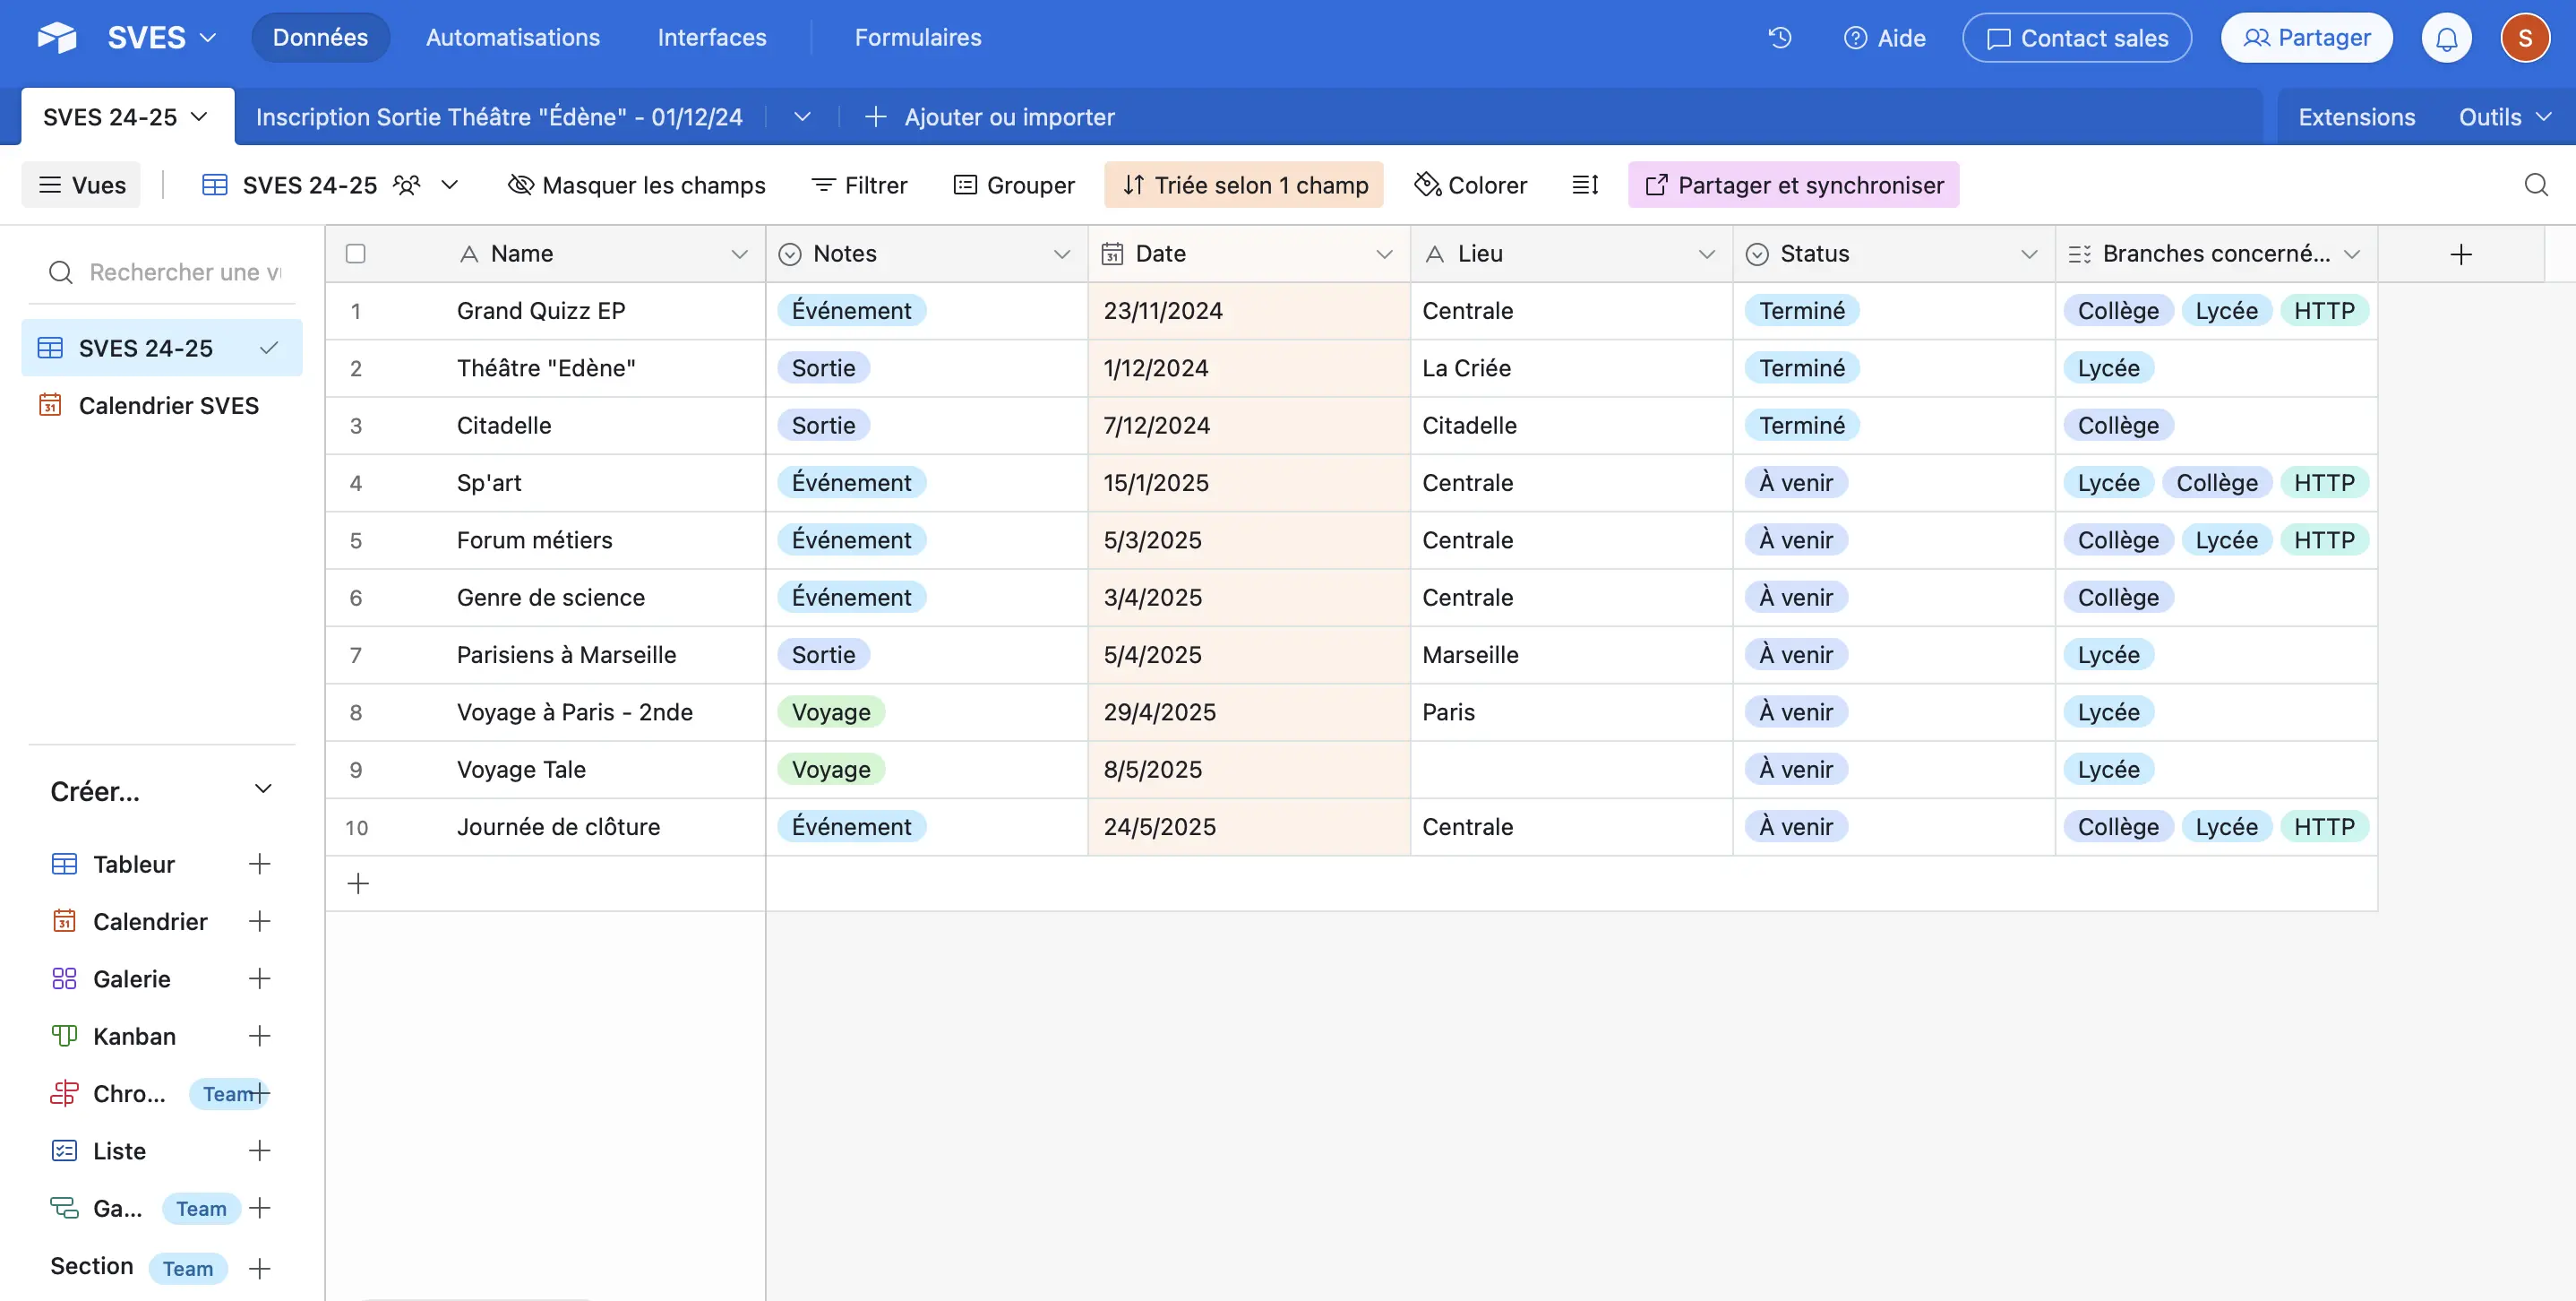This screenshot has width=2576, height=1301.
Task: Expand SVES 24-25 table tab chevron
Action: (200, 117)
